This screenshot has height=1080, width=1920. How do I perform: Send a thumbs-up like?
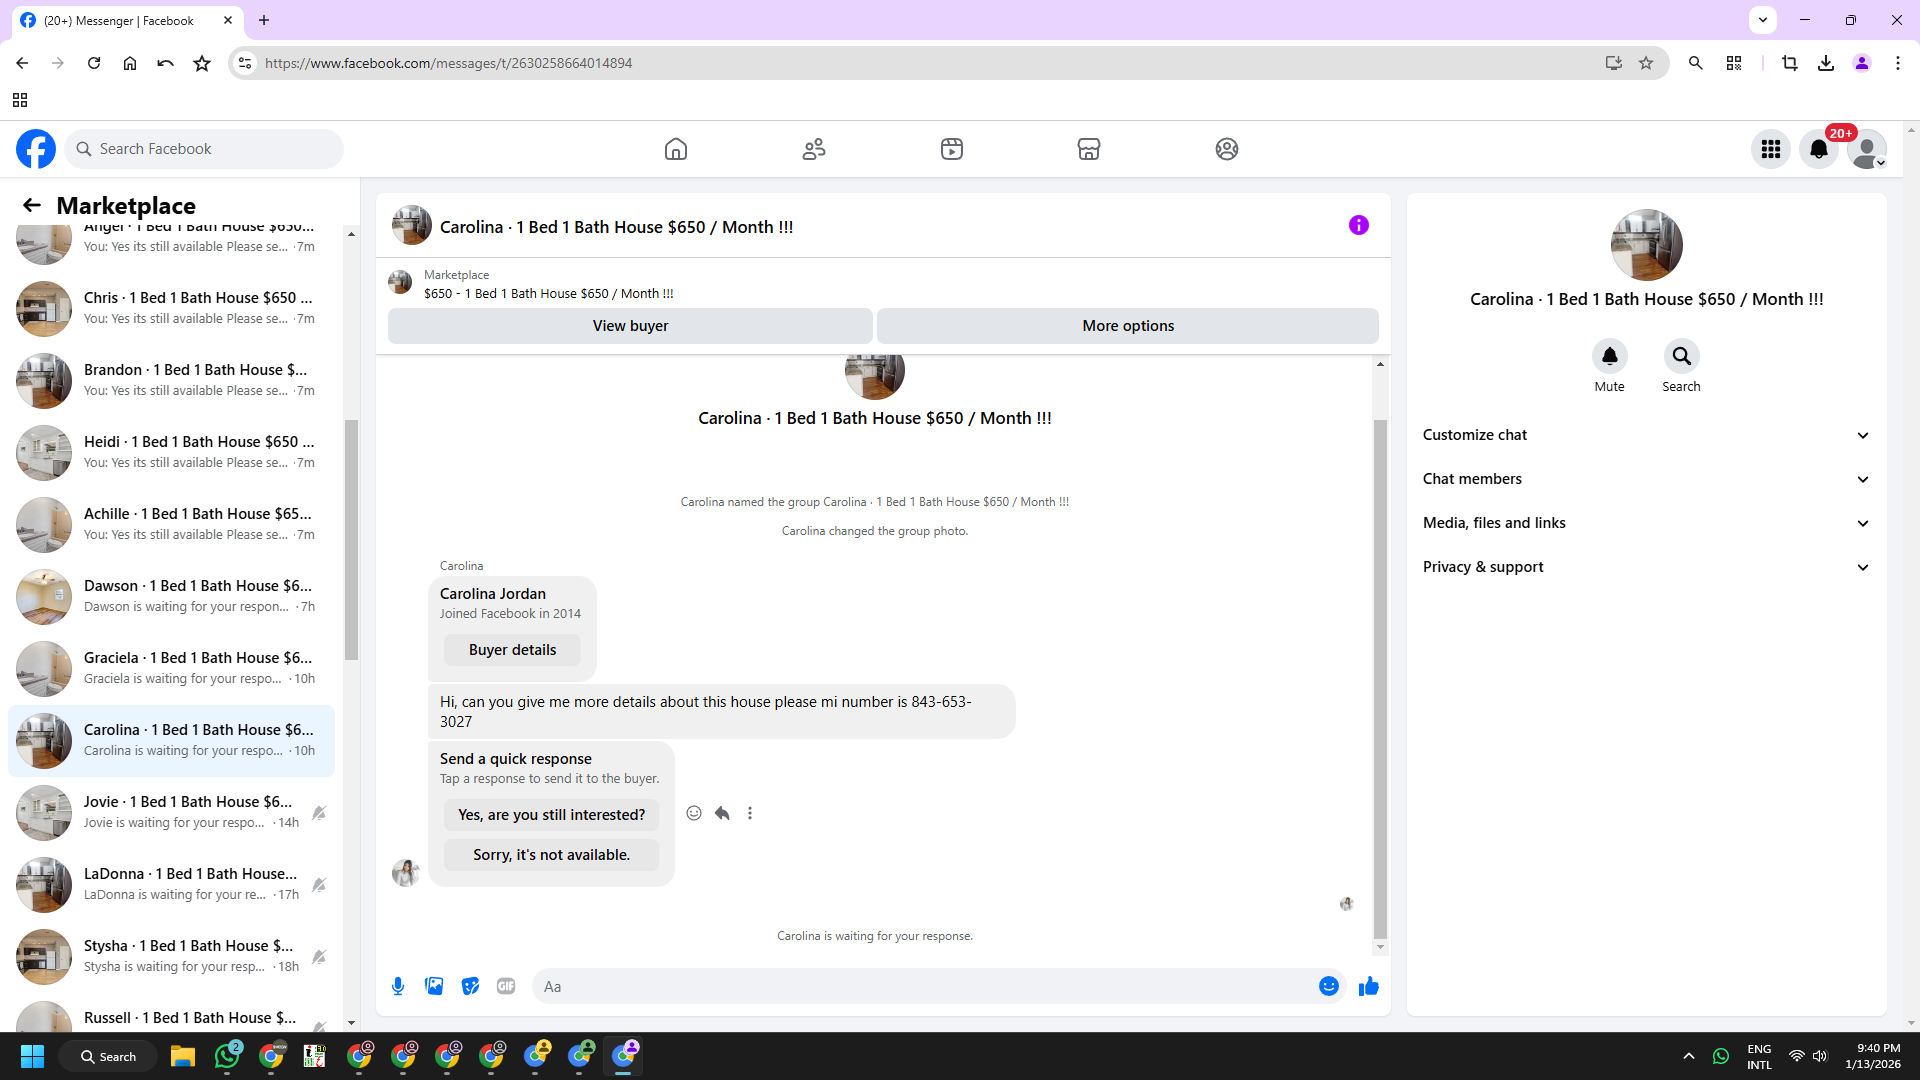click(x=1368, y=986)
